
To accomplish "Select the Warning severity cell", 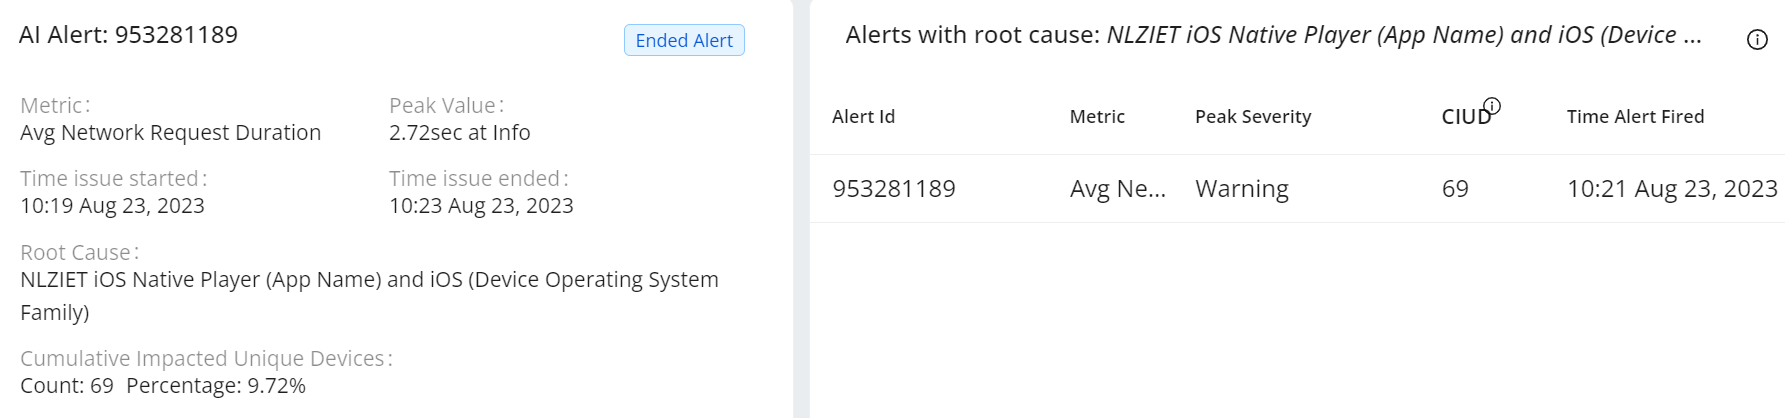I will tap(1241, 189).
